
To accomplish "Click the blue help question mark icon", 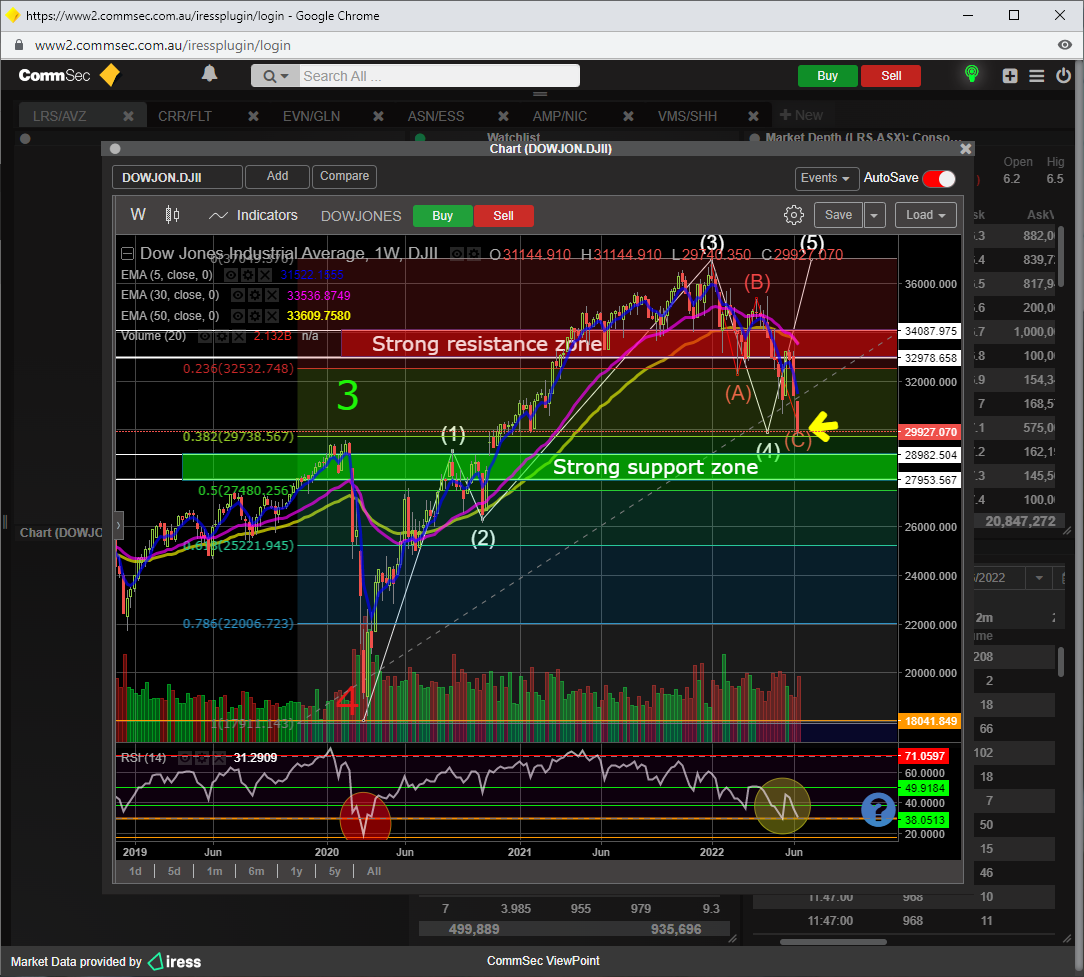I will click(878, 809).
